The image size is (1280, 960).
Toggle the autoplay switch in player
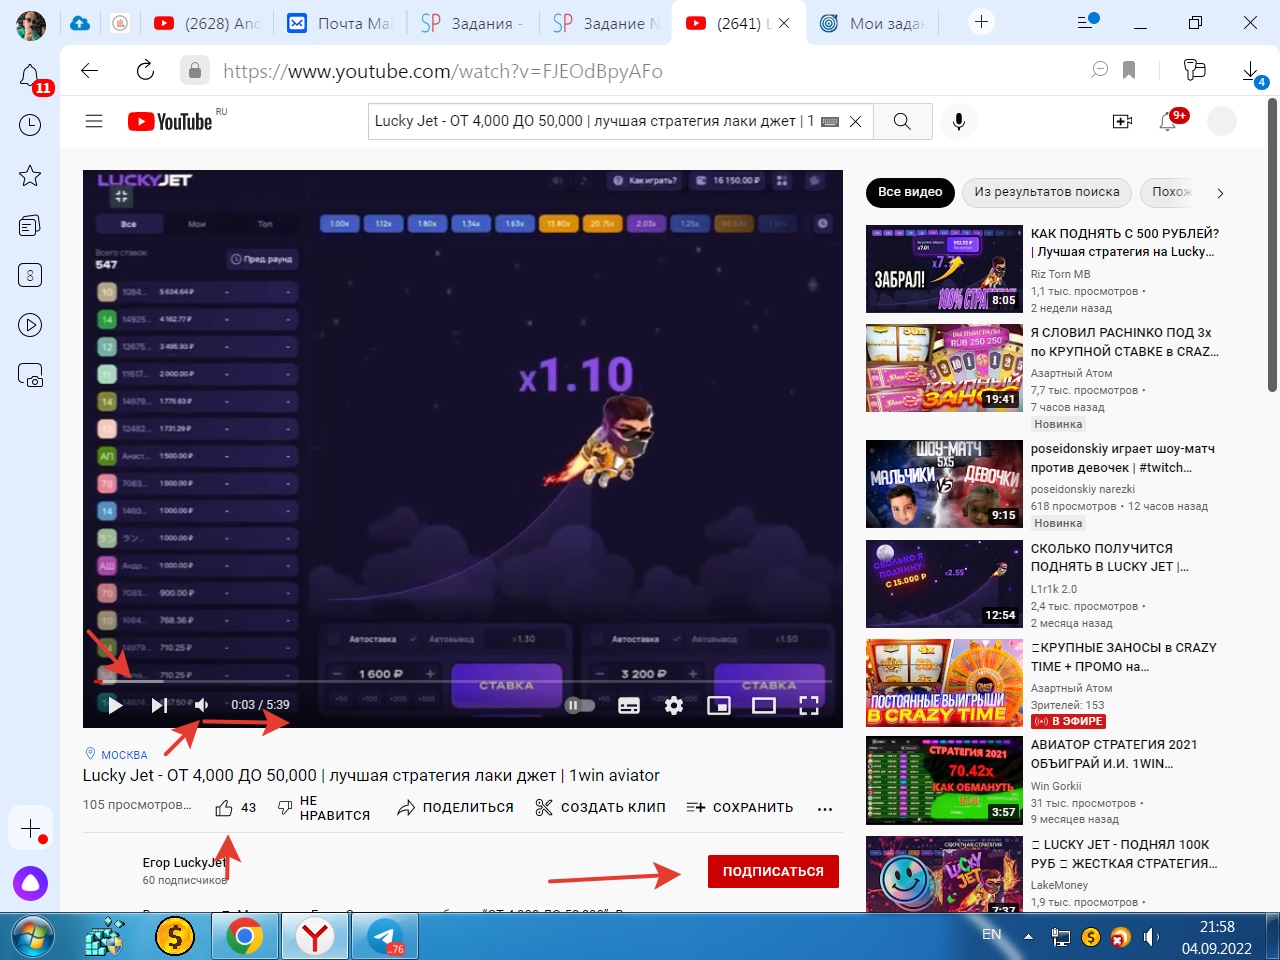click(x=580, y=705)
